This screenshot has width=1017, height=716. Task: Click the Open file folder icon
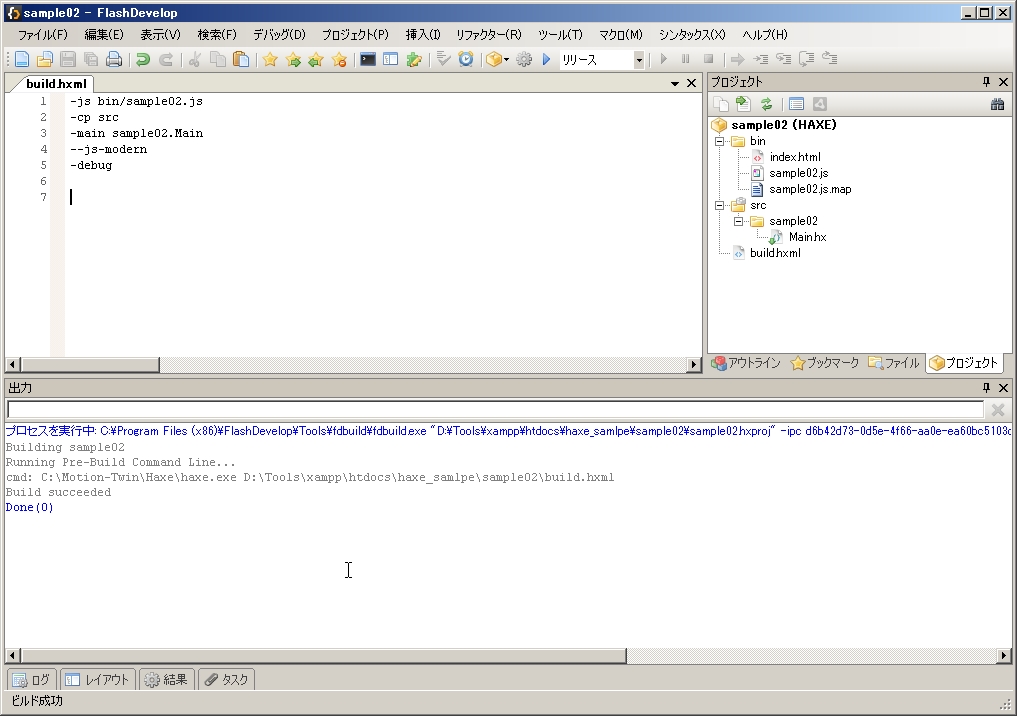pos(45,60)
